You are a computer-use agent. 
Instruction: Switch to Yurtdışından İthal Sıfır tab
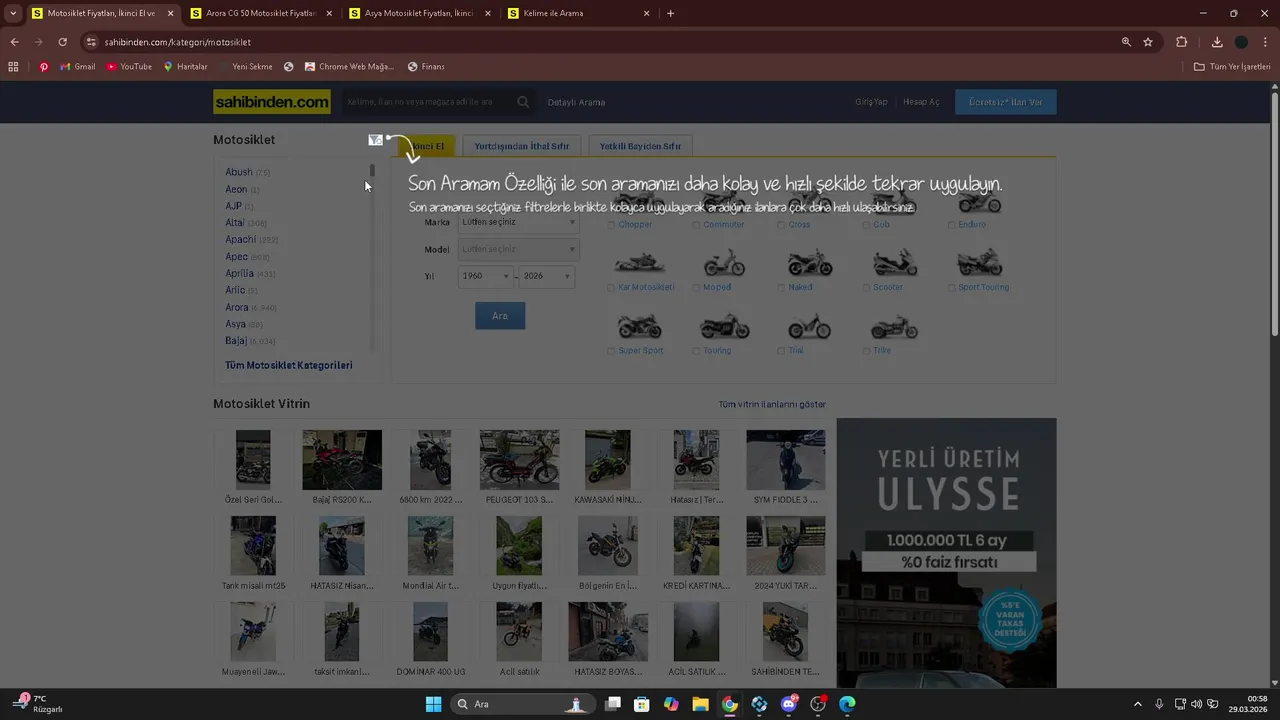[521, 146]
